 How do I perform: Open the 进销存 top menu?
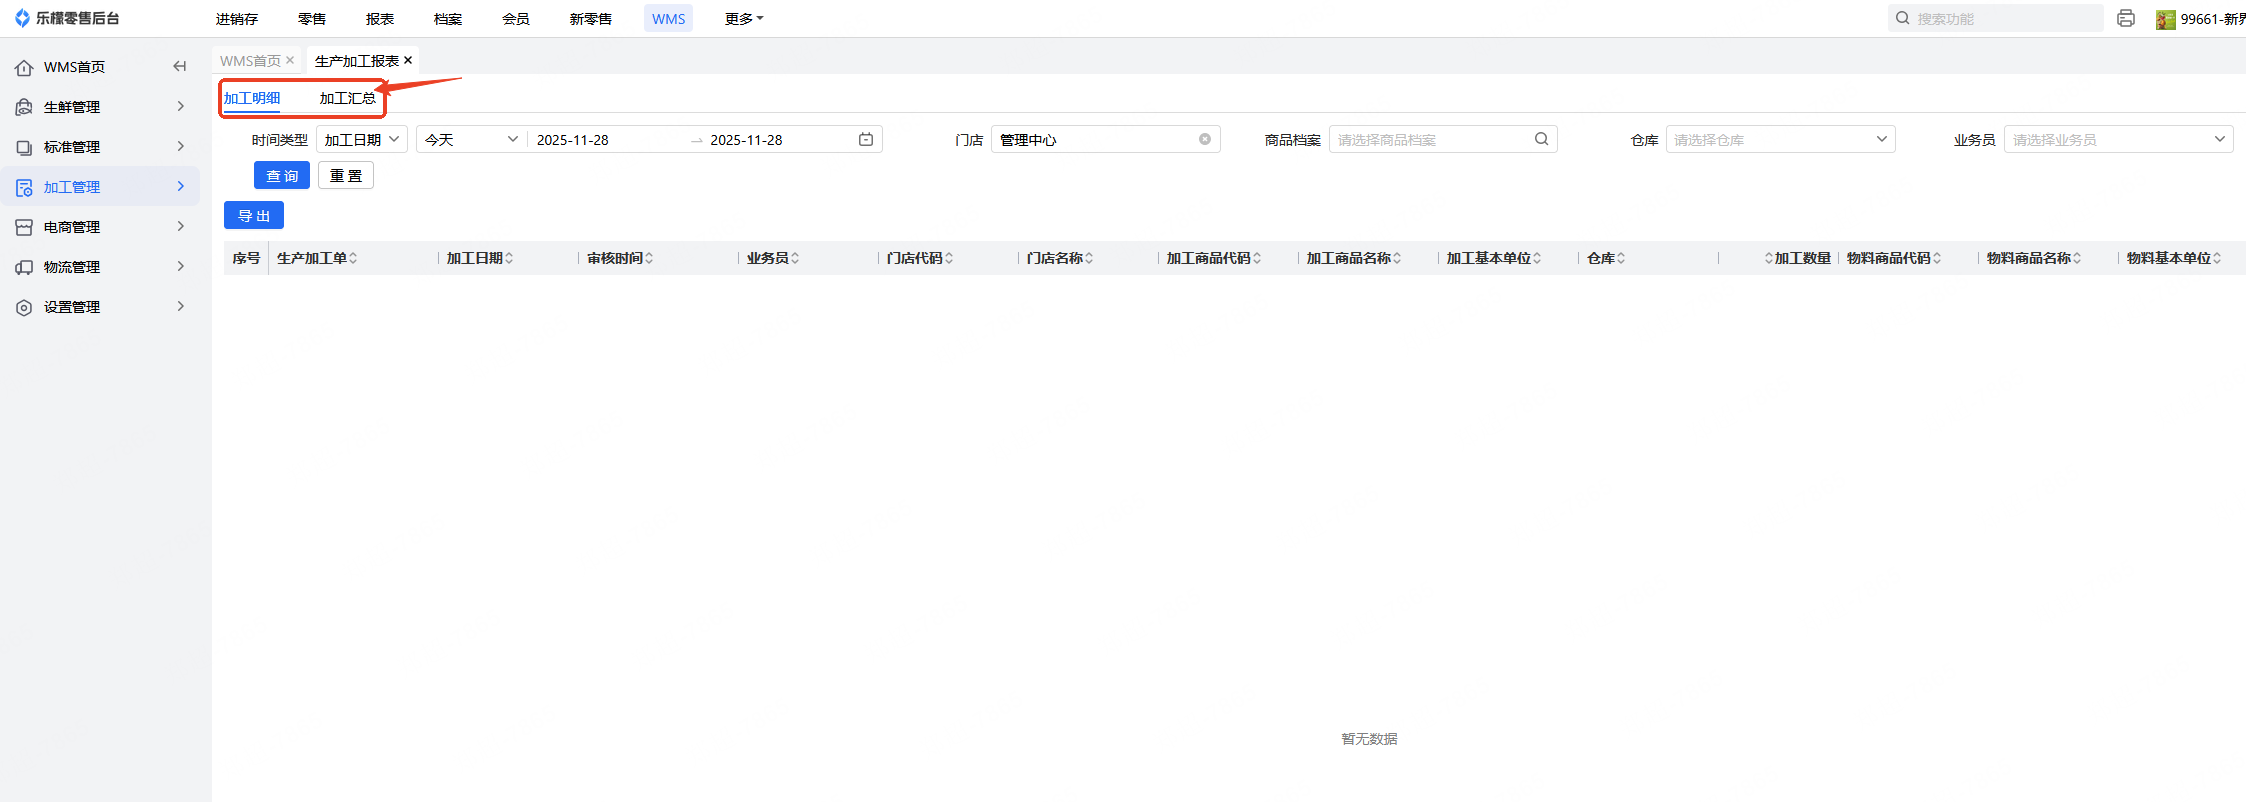(x=237, y=18)
